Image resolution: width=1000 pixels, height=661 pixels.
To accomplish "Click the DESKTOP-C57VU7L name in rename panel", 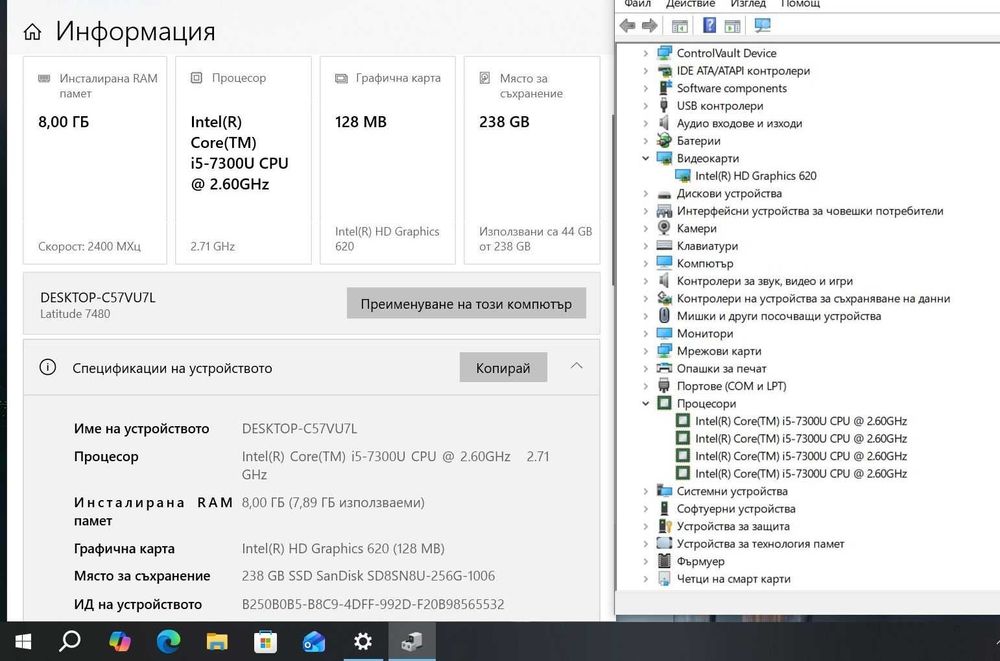I will [x=98, y=297].
